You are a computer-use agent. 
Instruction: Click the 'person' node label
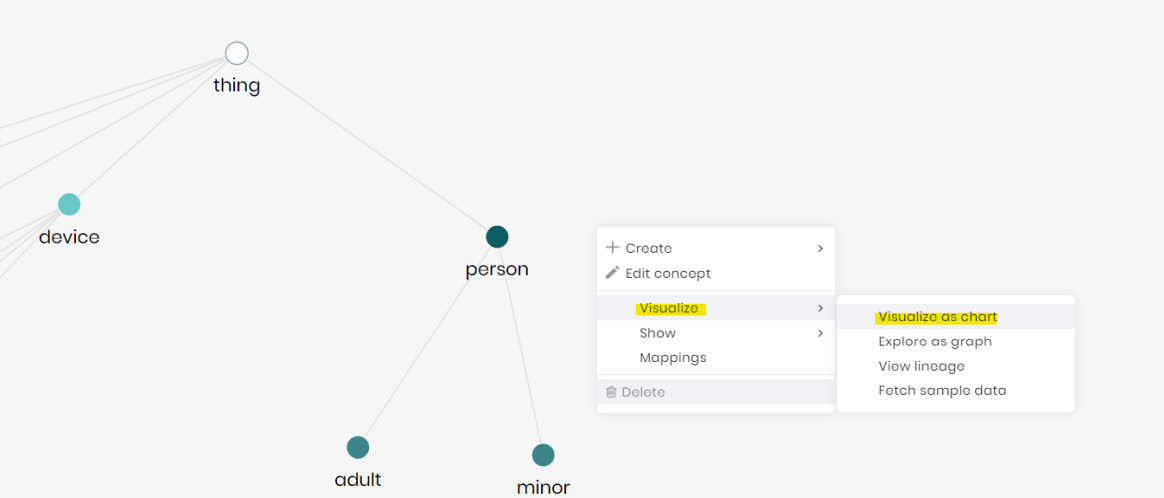coord(497,270)
